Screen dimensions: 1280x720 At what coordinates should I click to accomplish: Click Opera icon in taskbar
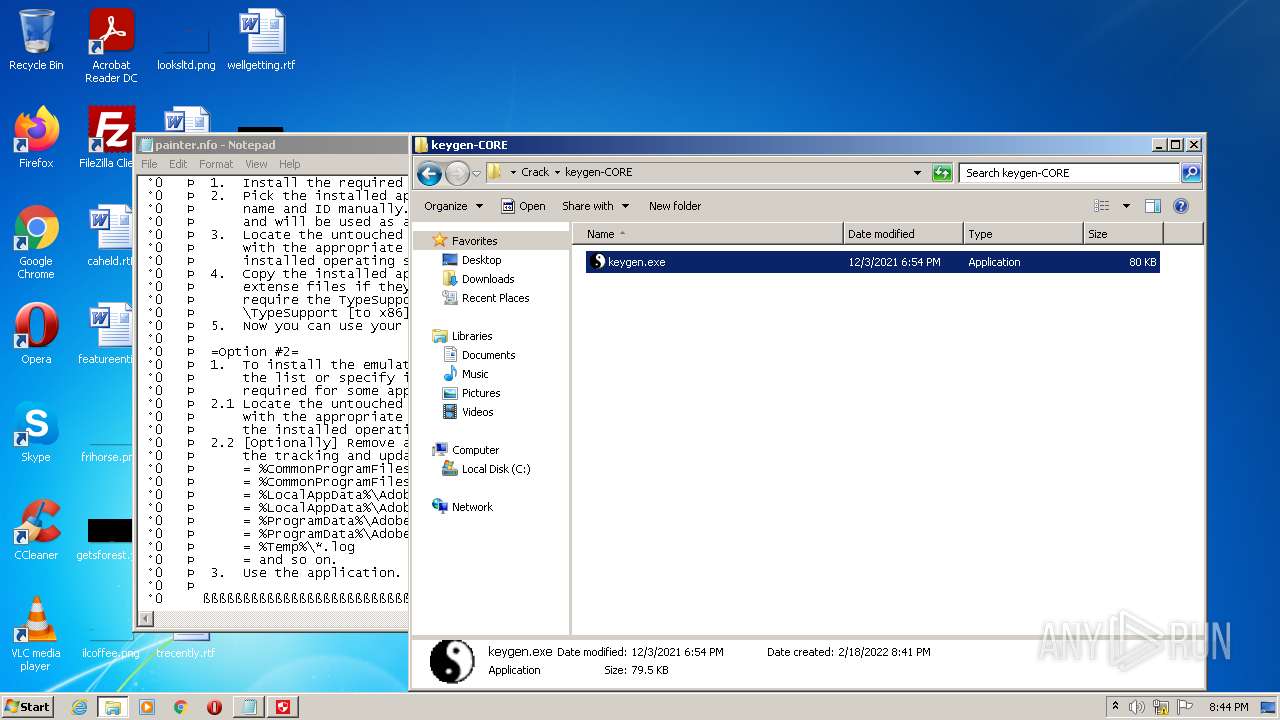point(215,707)
